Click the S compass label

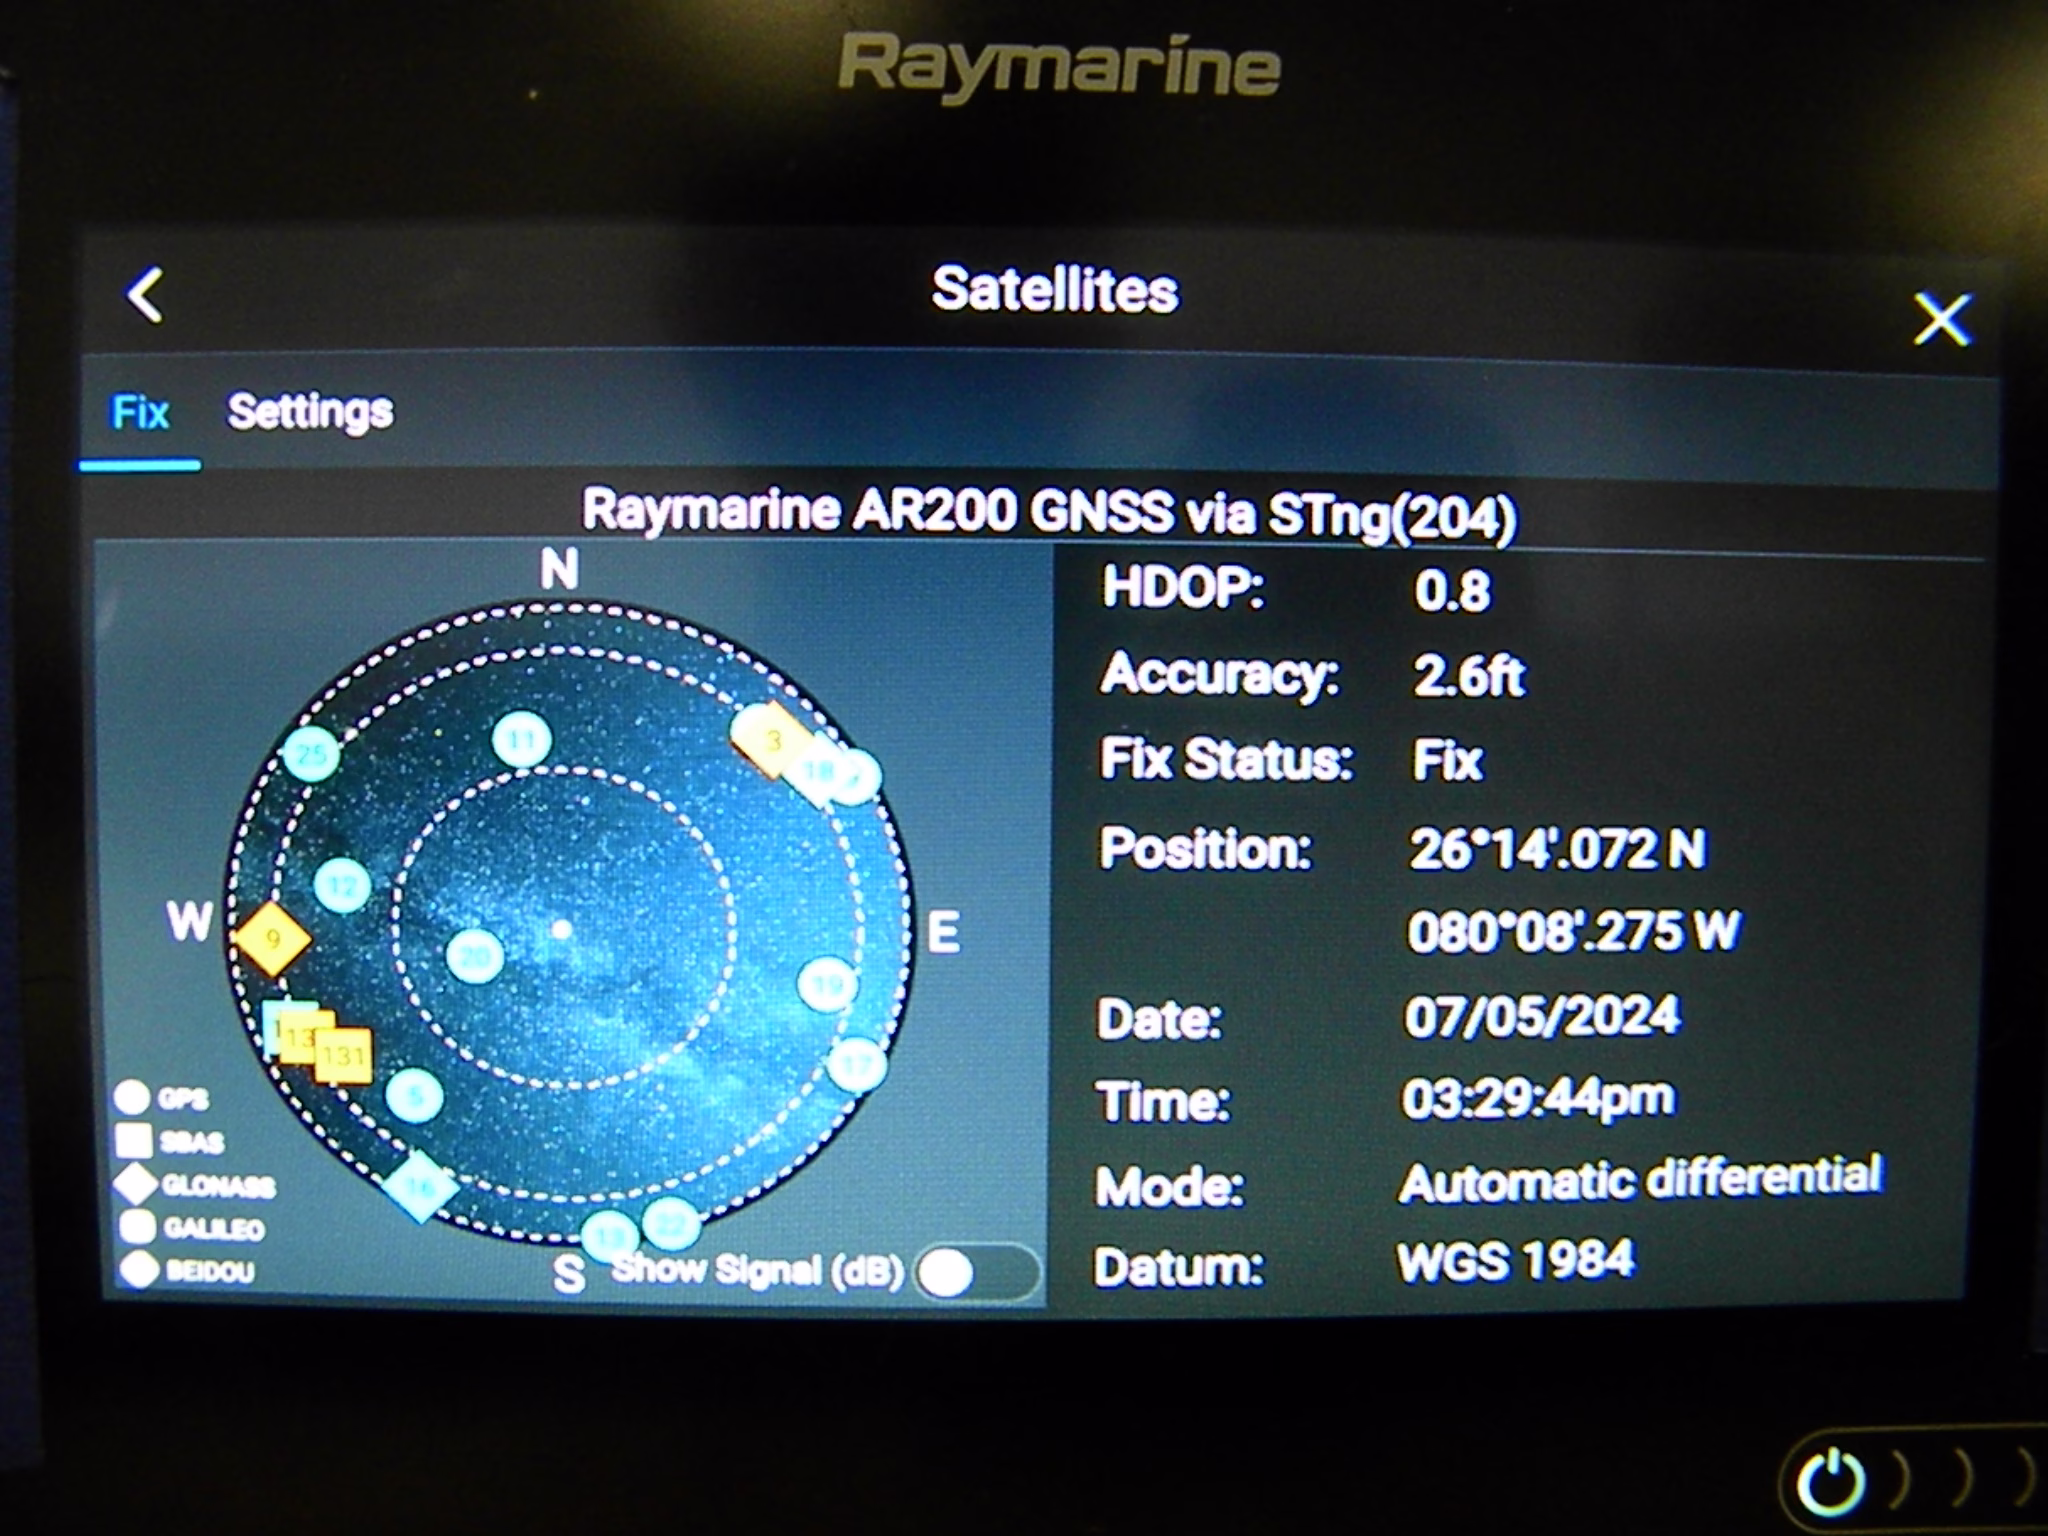coord(569,1273)
